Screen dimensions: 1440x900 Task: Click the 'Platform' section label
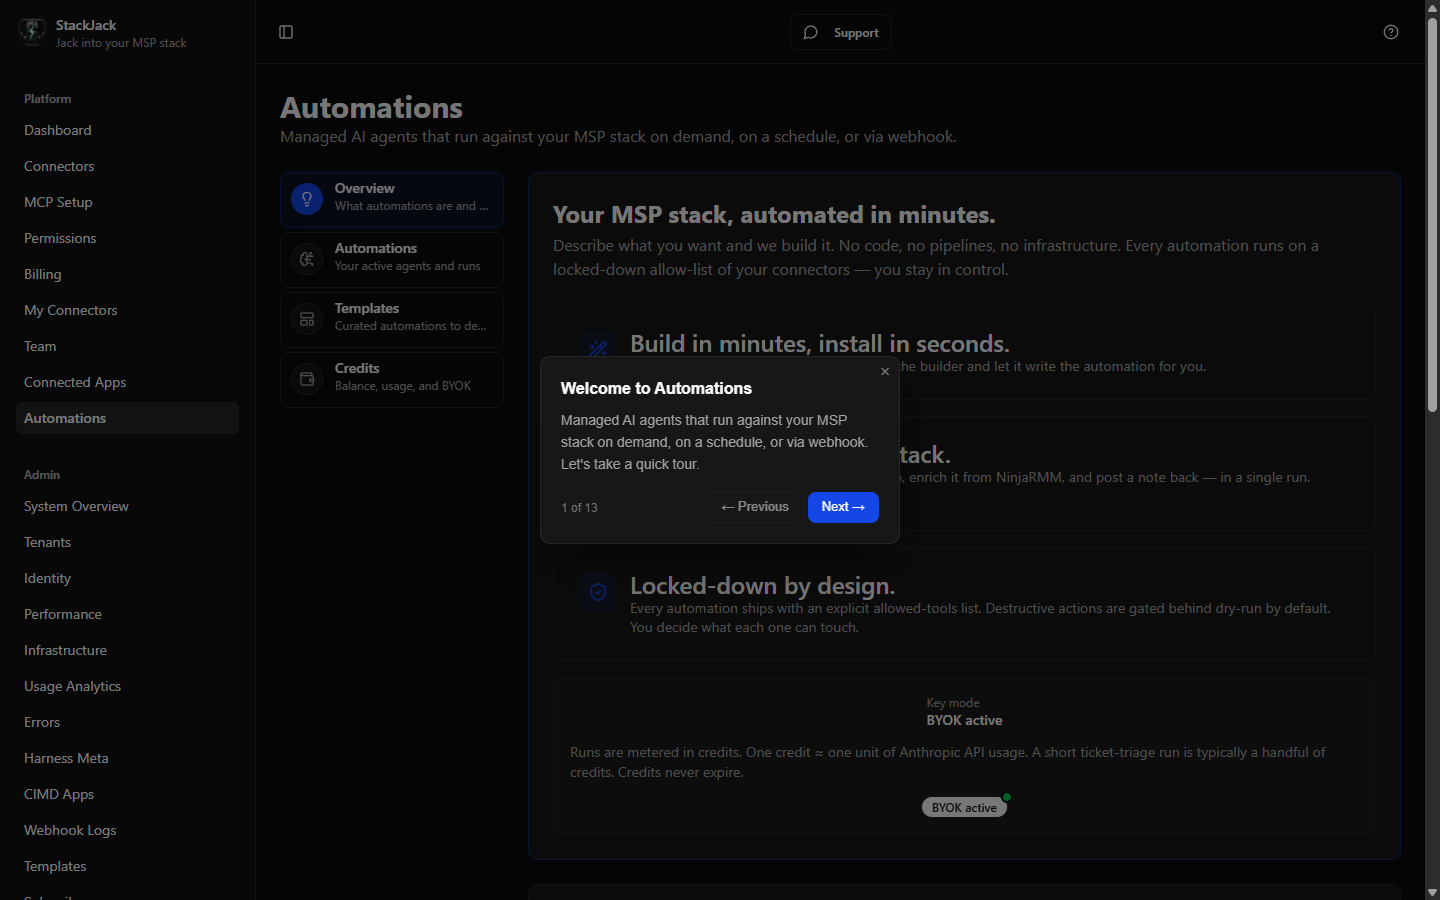coord(47,99)
